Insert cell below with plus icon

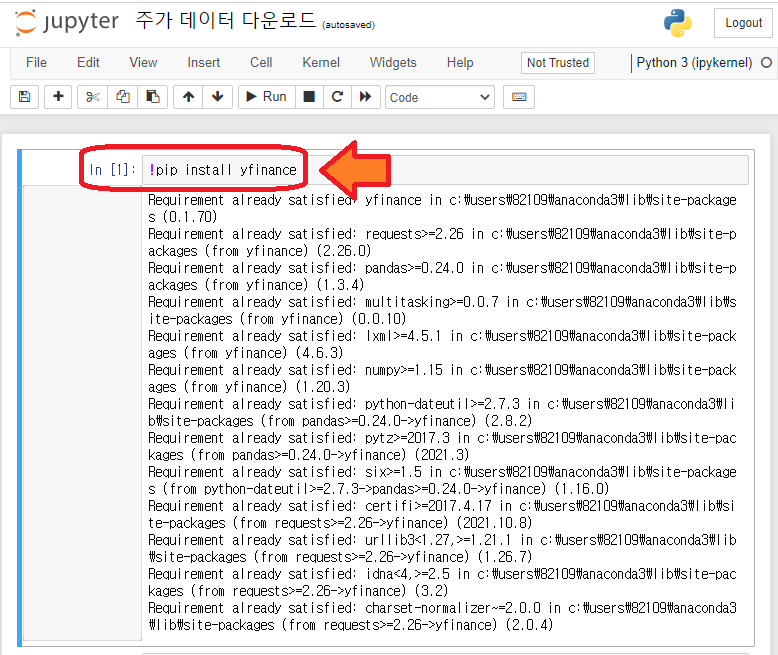[58, 97]
